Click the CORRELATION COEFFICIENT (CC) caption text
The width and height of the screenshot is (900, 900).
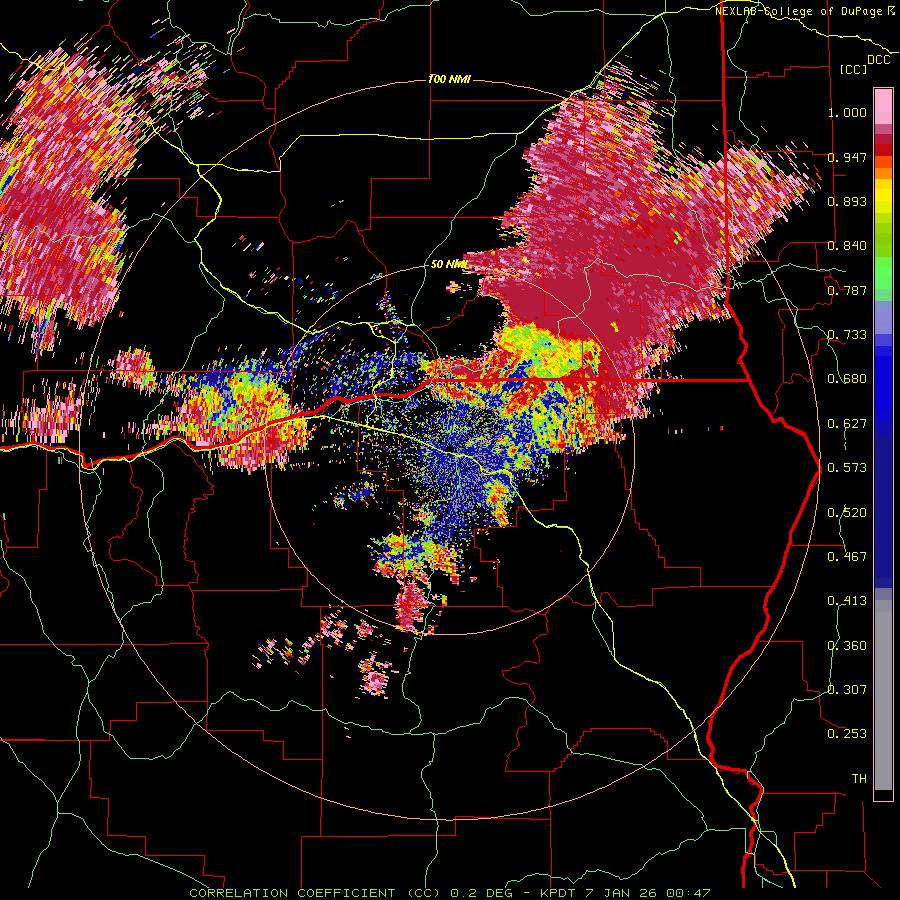[315, 893]
